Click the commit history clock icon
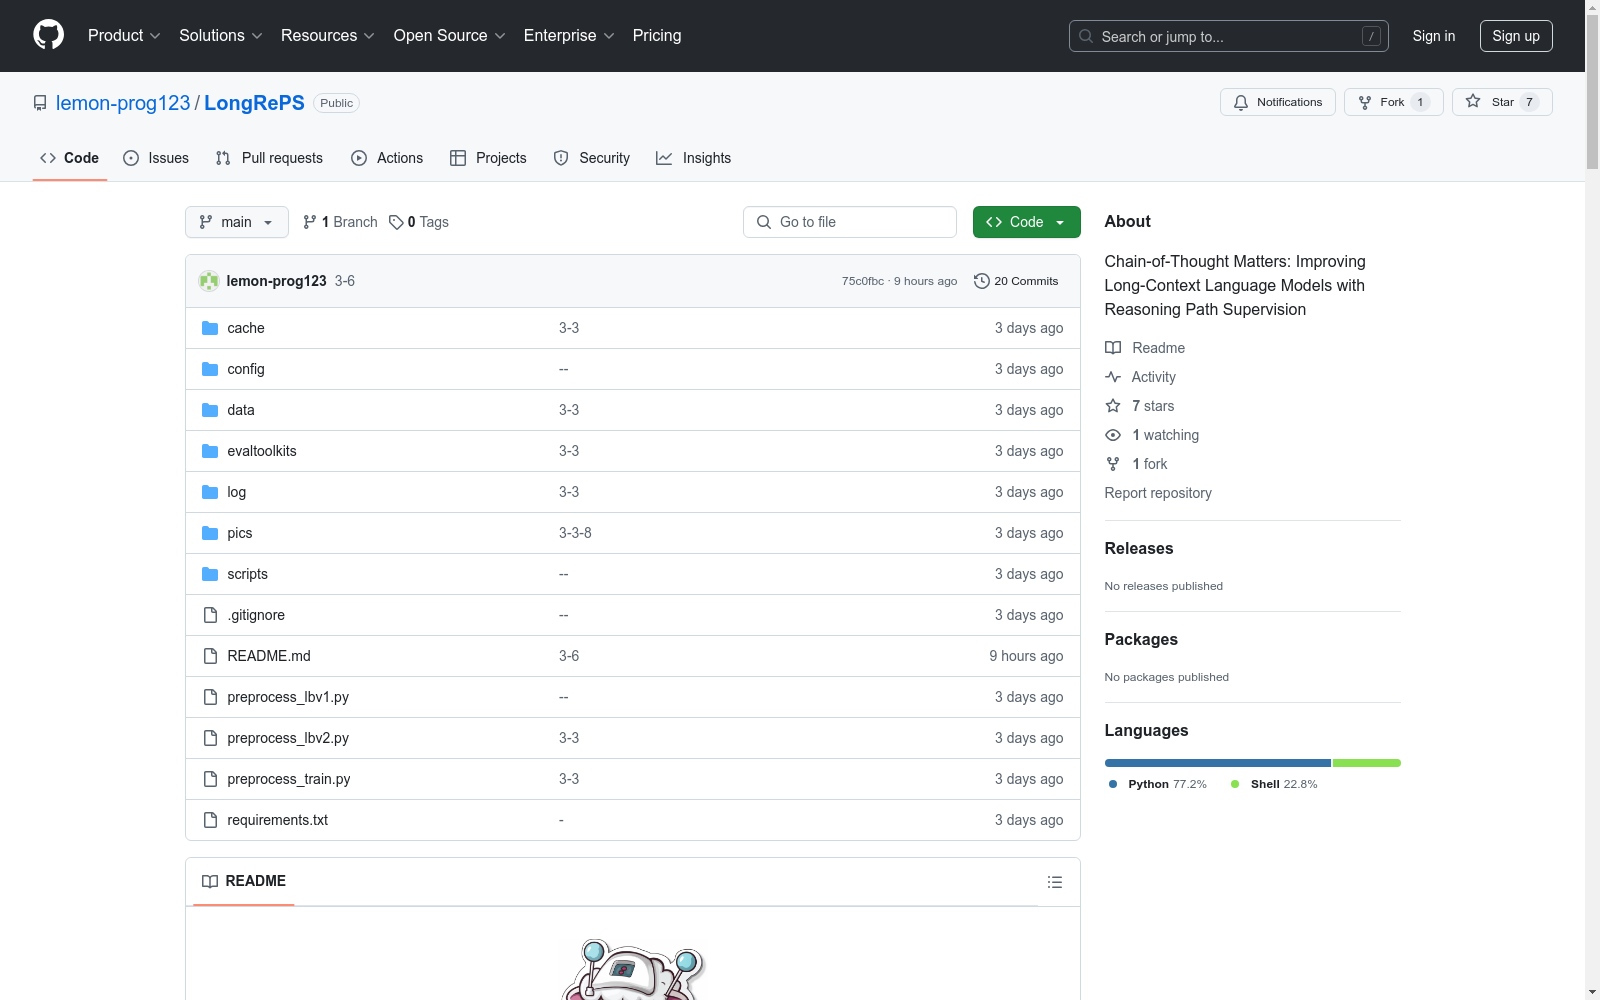 coord(981,281)
